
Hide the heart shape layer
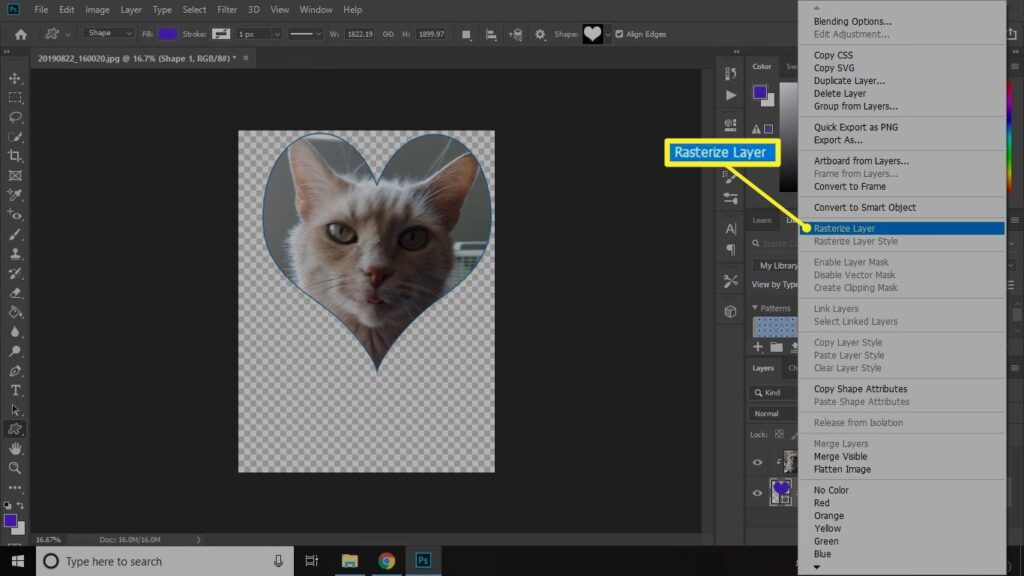point(757,494)
